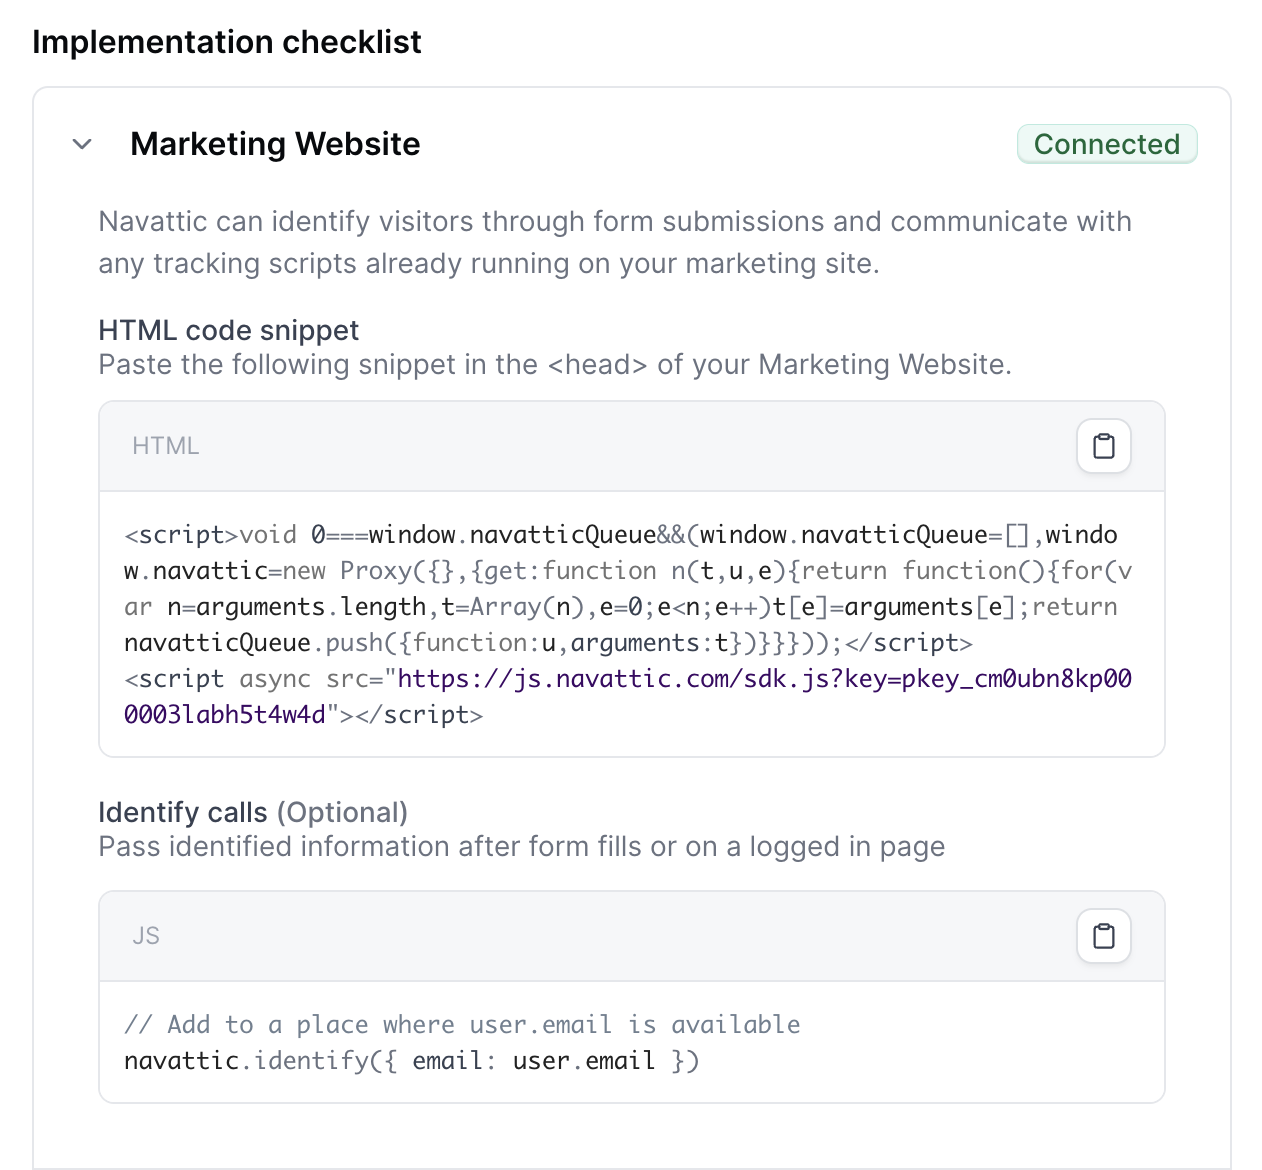Click inside the HTML script code area
Image resolution: width=1262 pixels, height=1170 pixels.
631,625
